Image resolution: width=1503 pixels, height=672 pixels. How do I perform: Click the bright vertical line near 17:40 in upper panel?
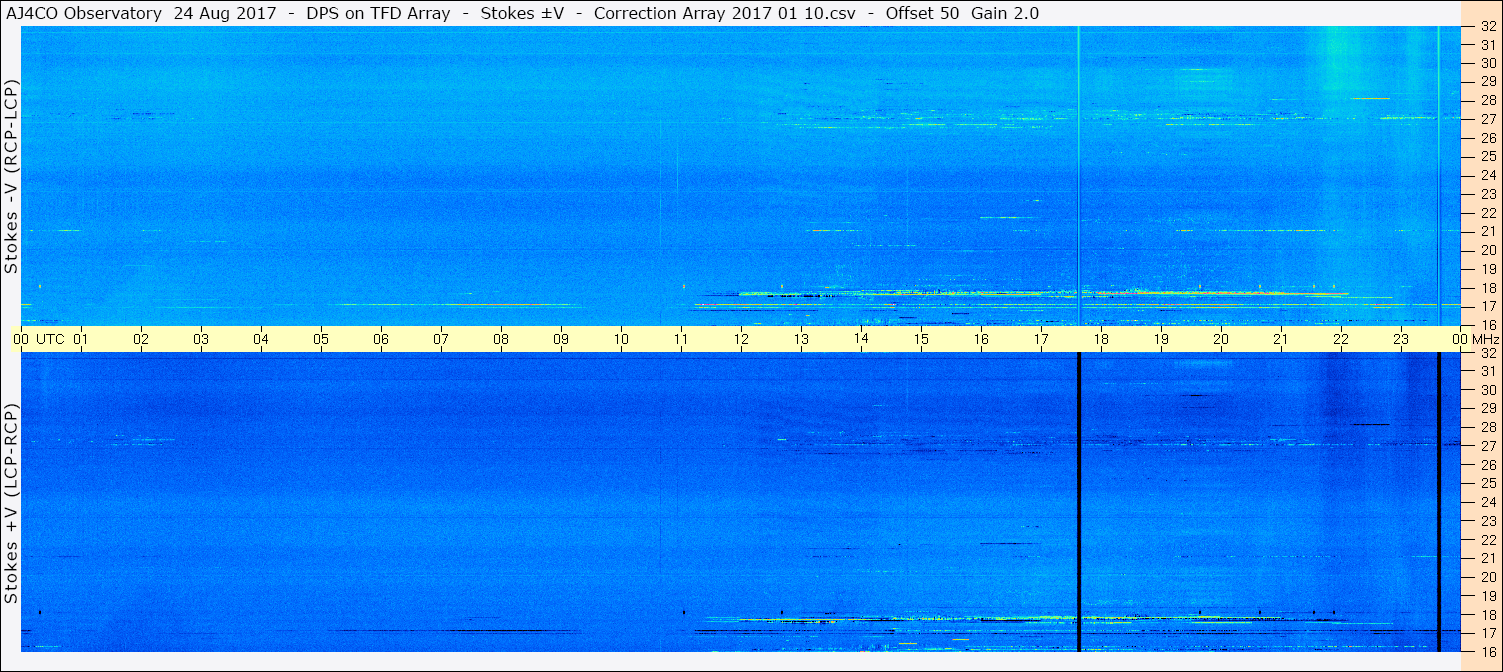[1079, 176]
